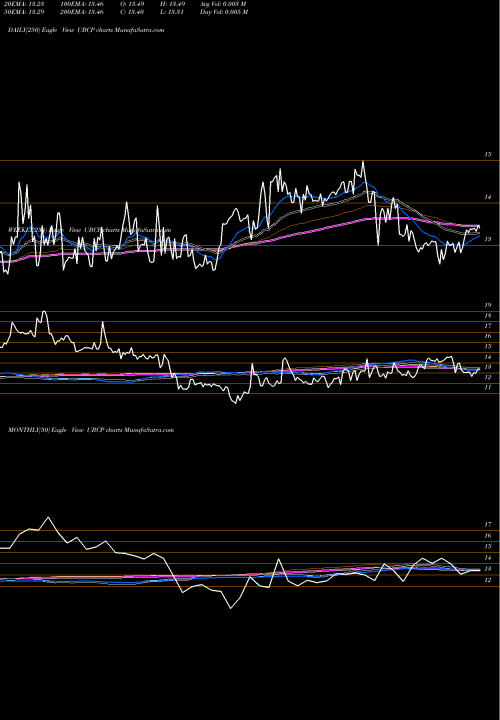
Task: Click the 19 price label on weekly chart
Action: click(488, 305)
